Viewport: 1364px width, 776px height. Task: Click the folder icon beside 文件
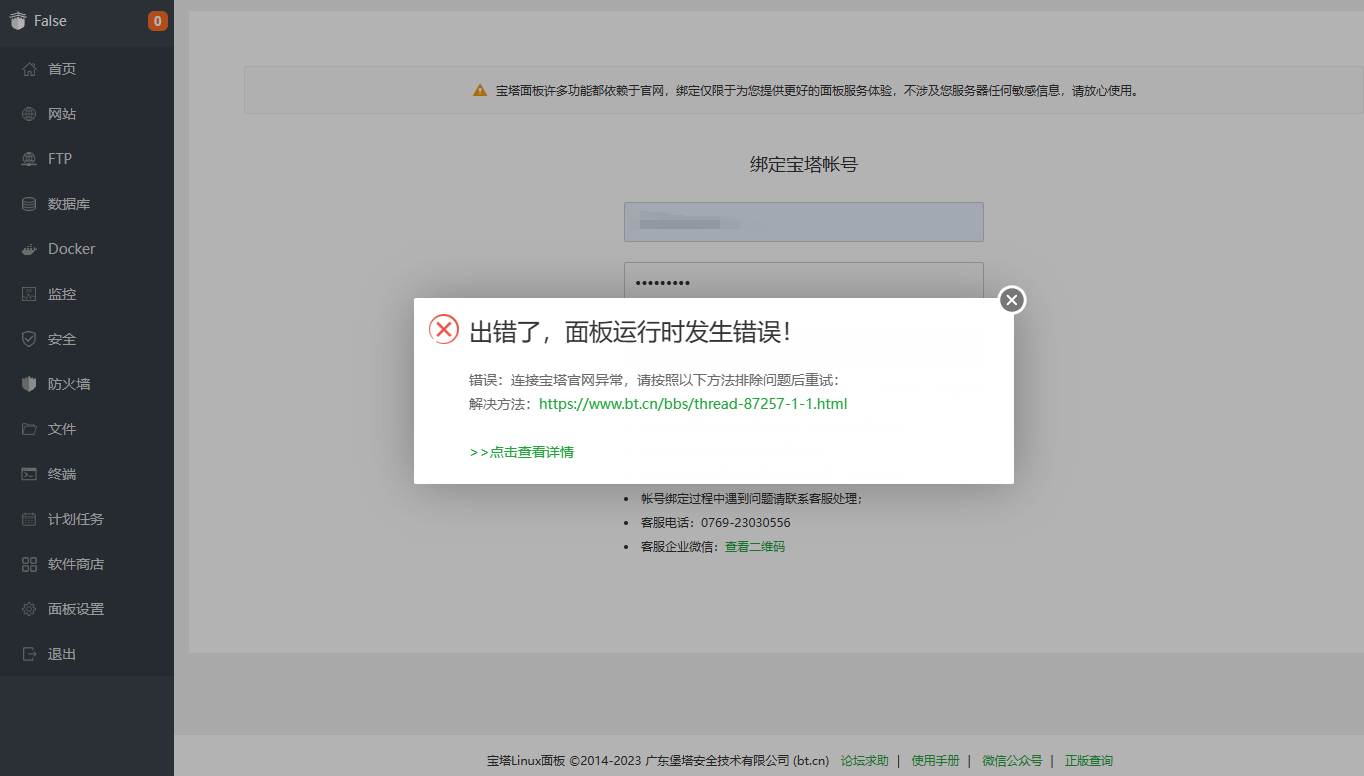coord(29,429)
